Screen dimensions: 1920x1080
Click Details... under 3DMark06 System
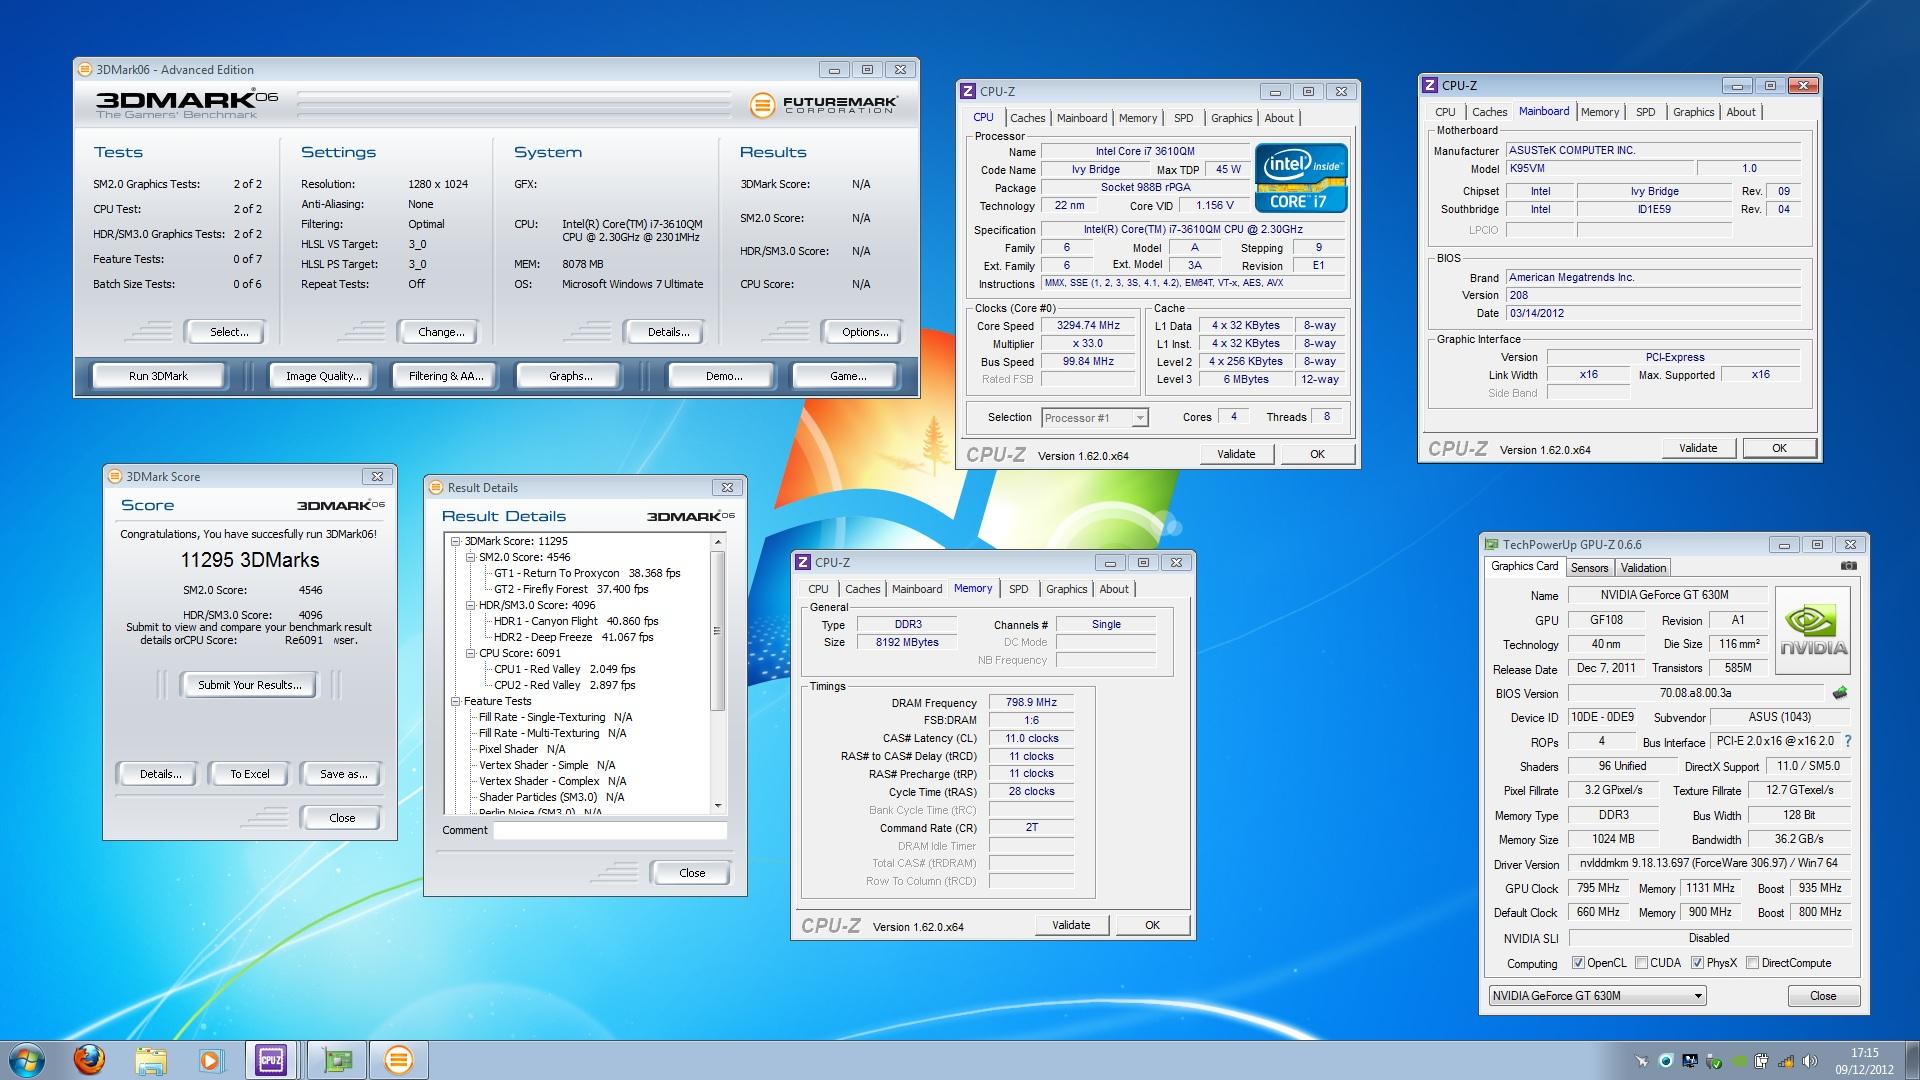click(x=668, y=332)
